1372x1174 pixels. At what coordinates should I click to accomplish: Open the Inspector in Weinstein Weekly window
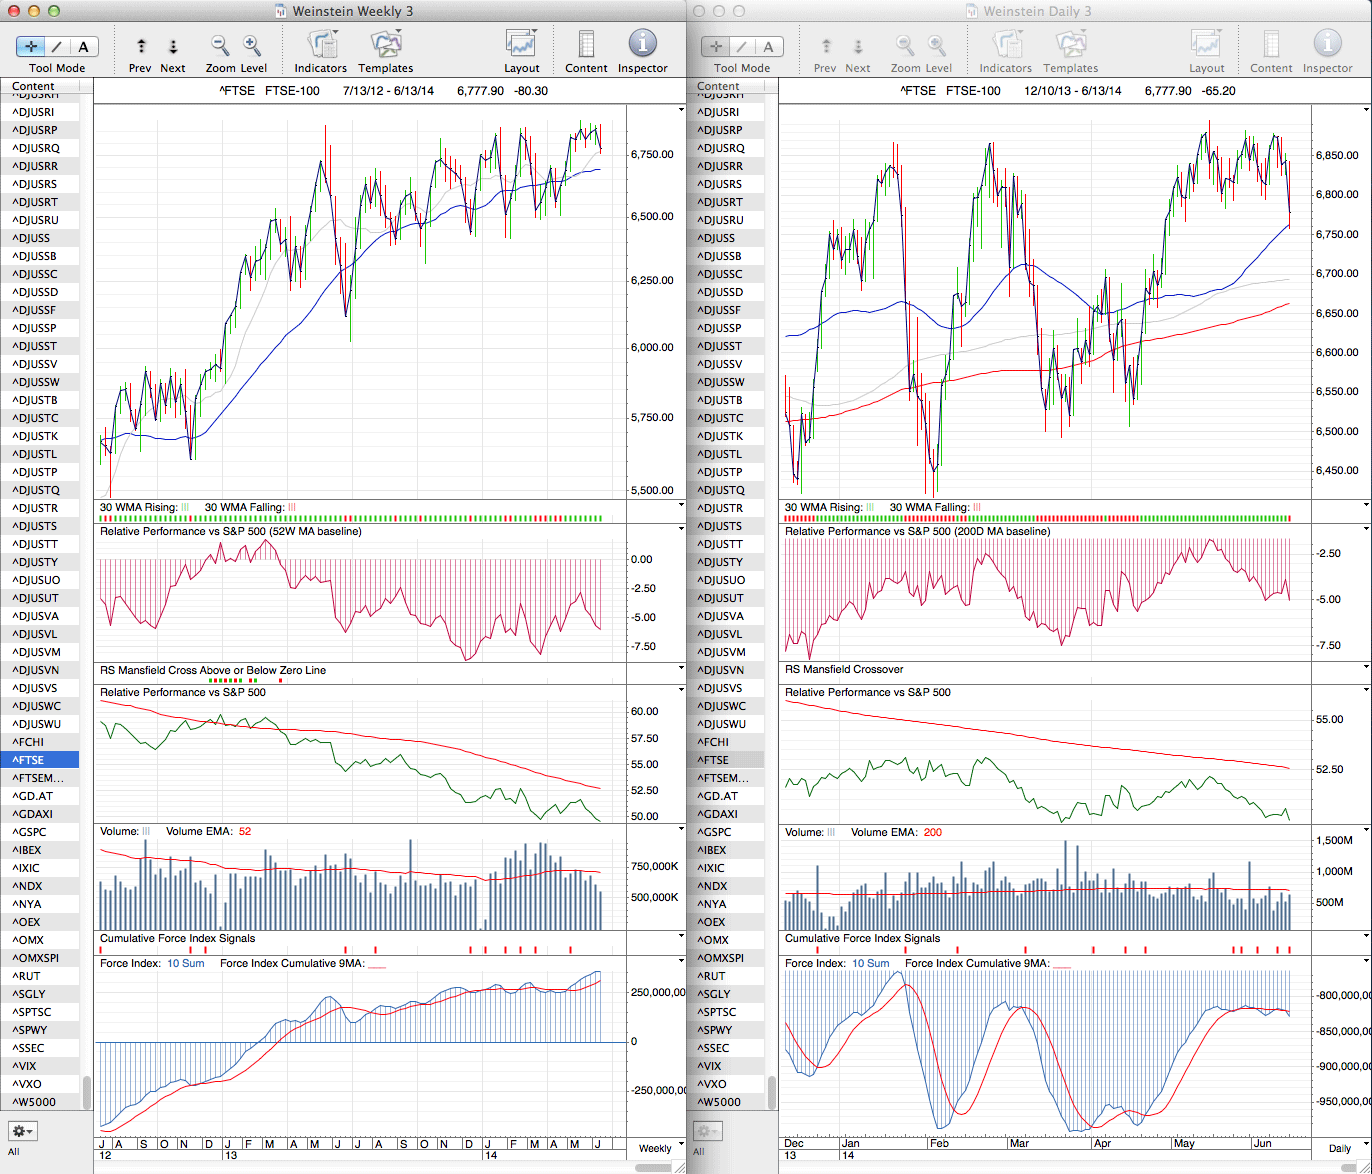pyautogui.click(x=642, y=44)
